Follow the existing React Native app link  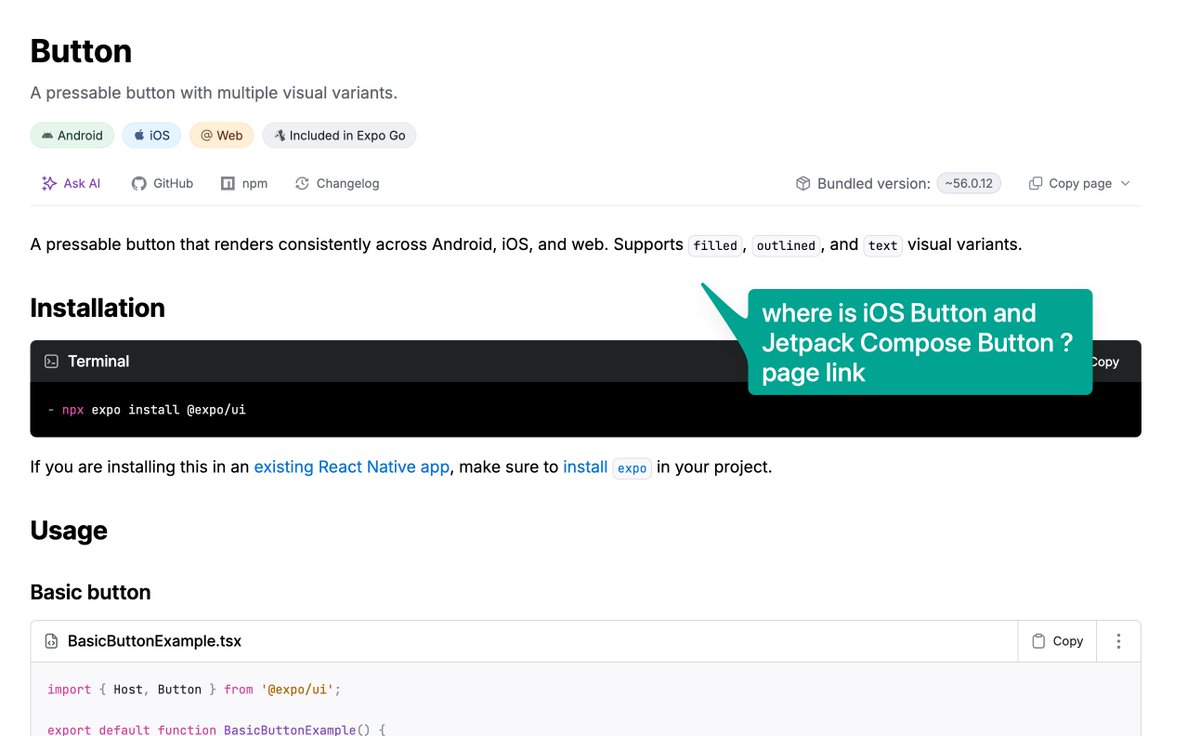click(x=352, y=467)
